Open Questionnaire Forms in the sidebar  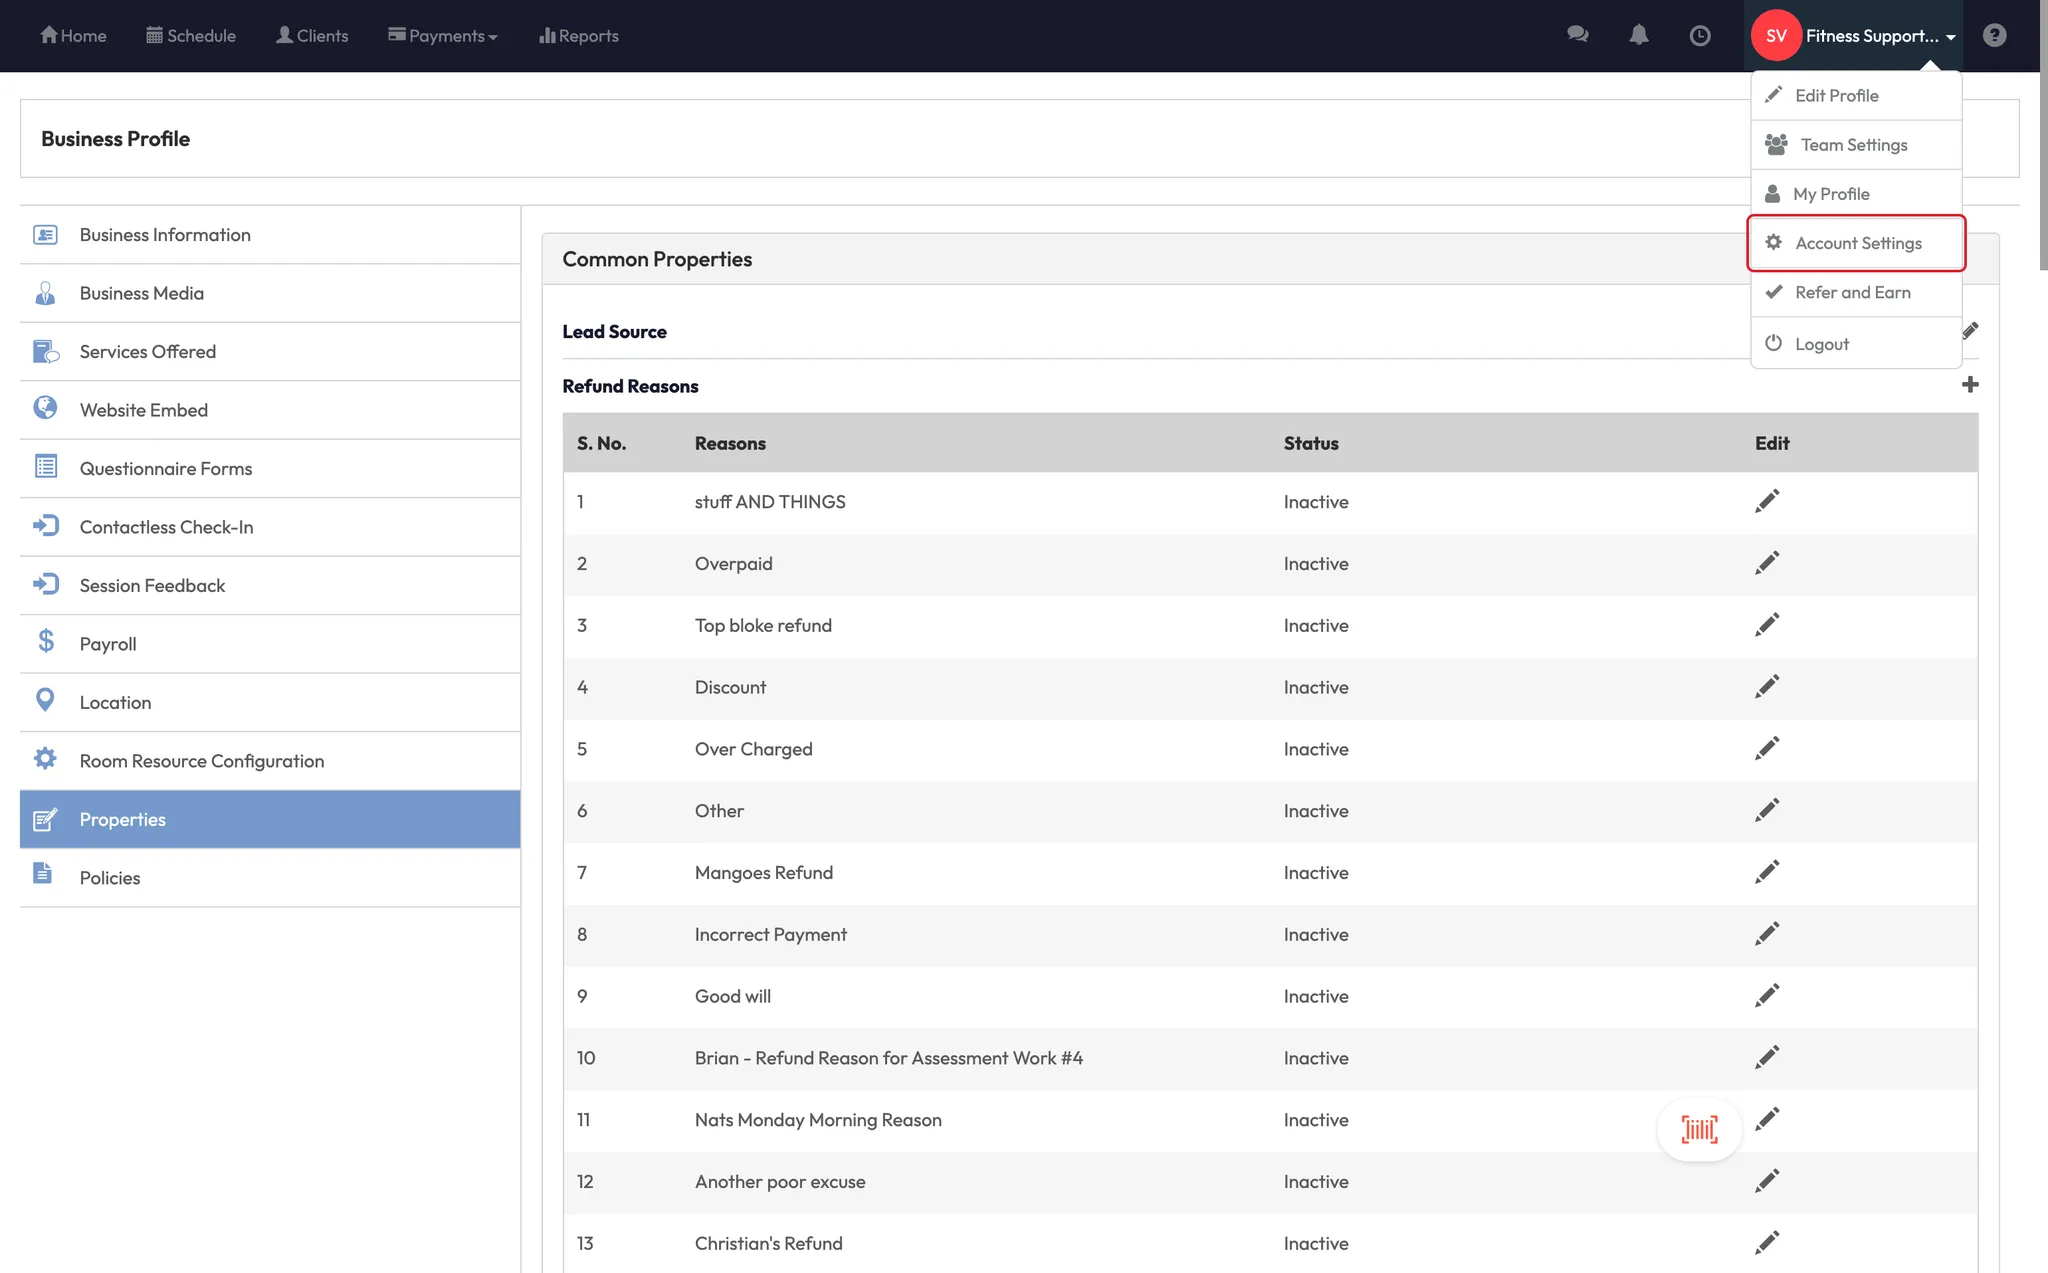[x=165, y=469]
